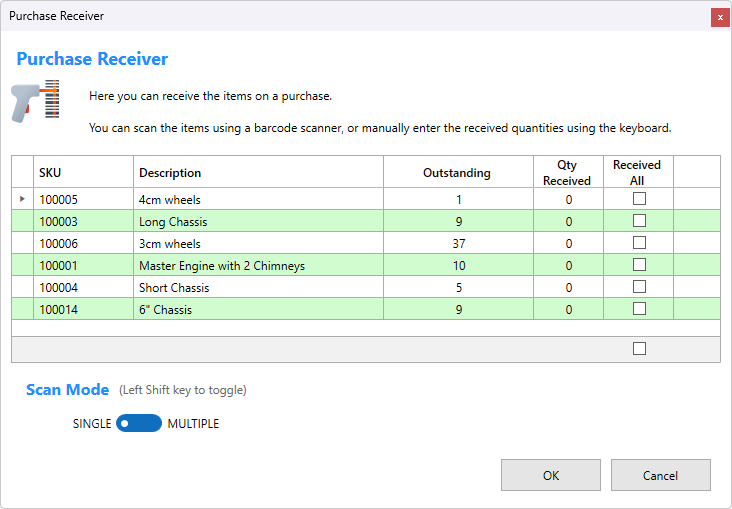Click OK to confirm received items
The height and width of the screenshot is (509, 732).
(x=551, y=475)
